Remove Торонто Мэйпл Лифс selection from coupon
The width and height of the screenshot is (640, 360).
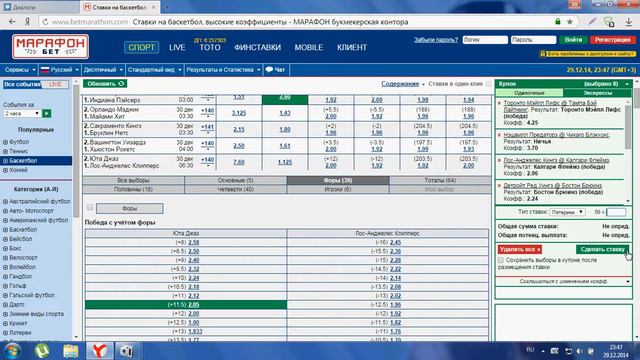499,103
